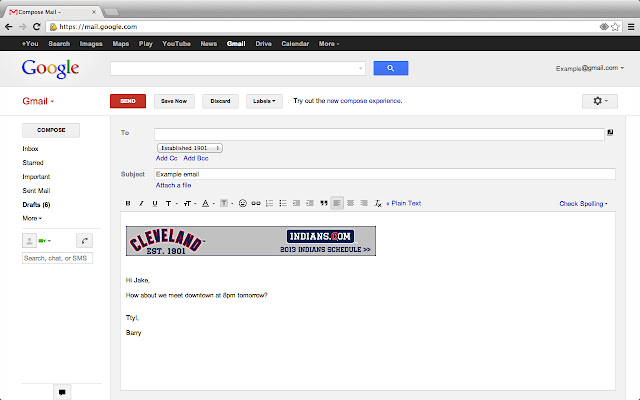Insert an emoticon
This screenshot has height=400, width=640.
242,203
